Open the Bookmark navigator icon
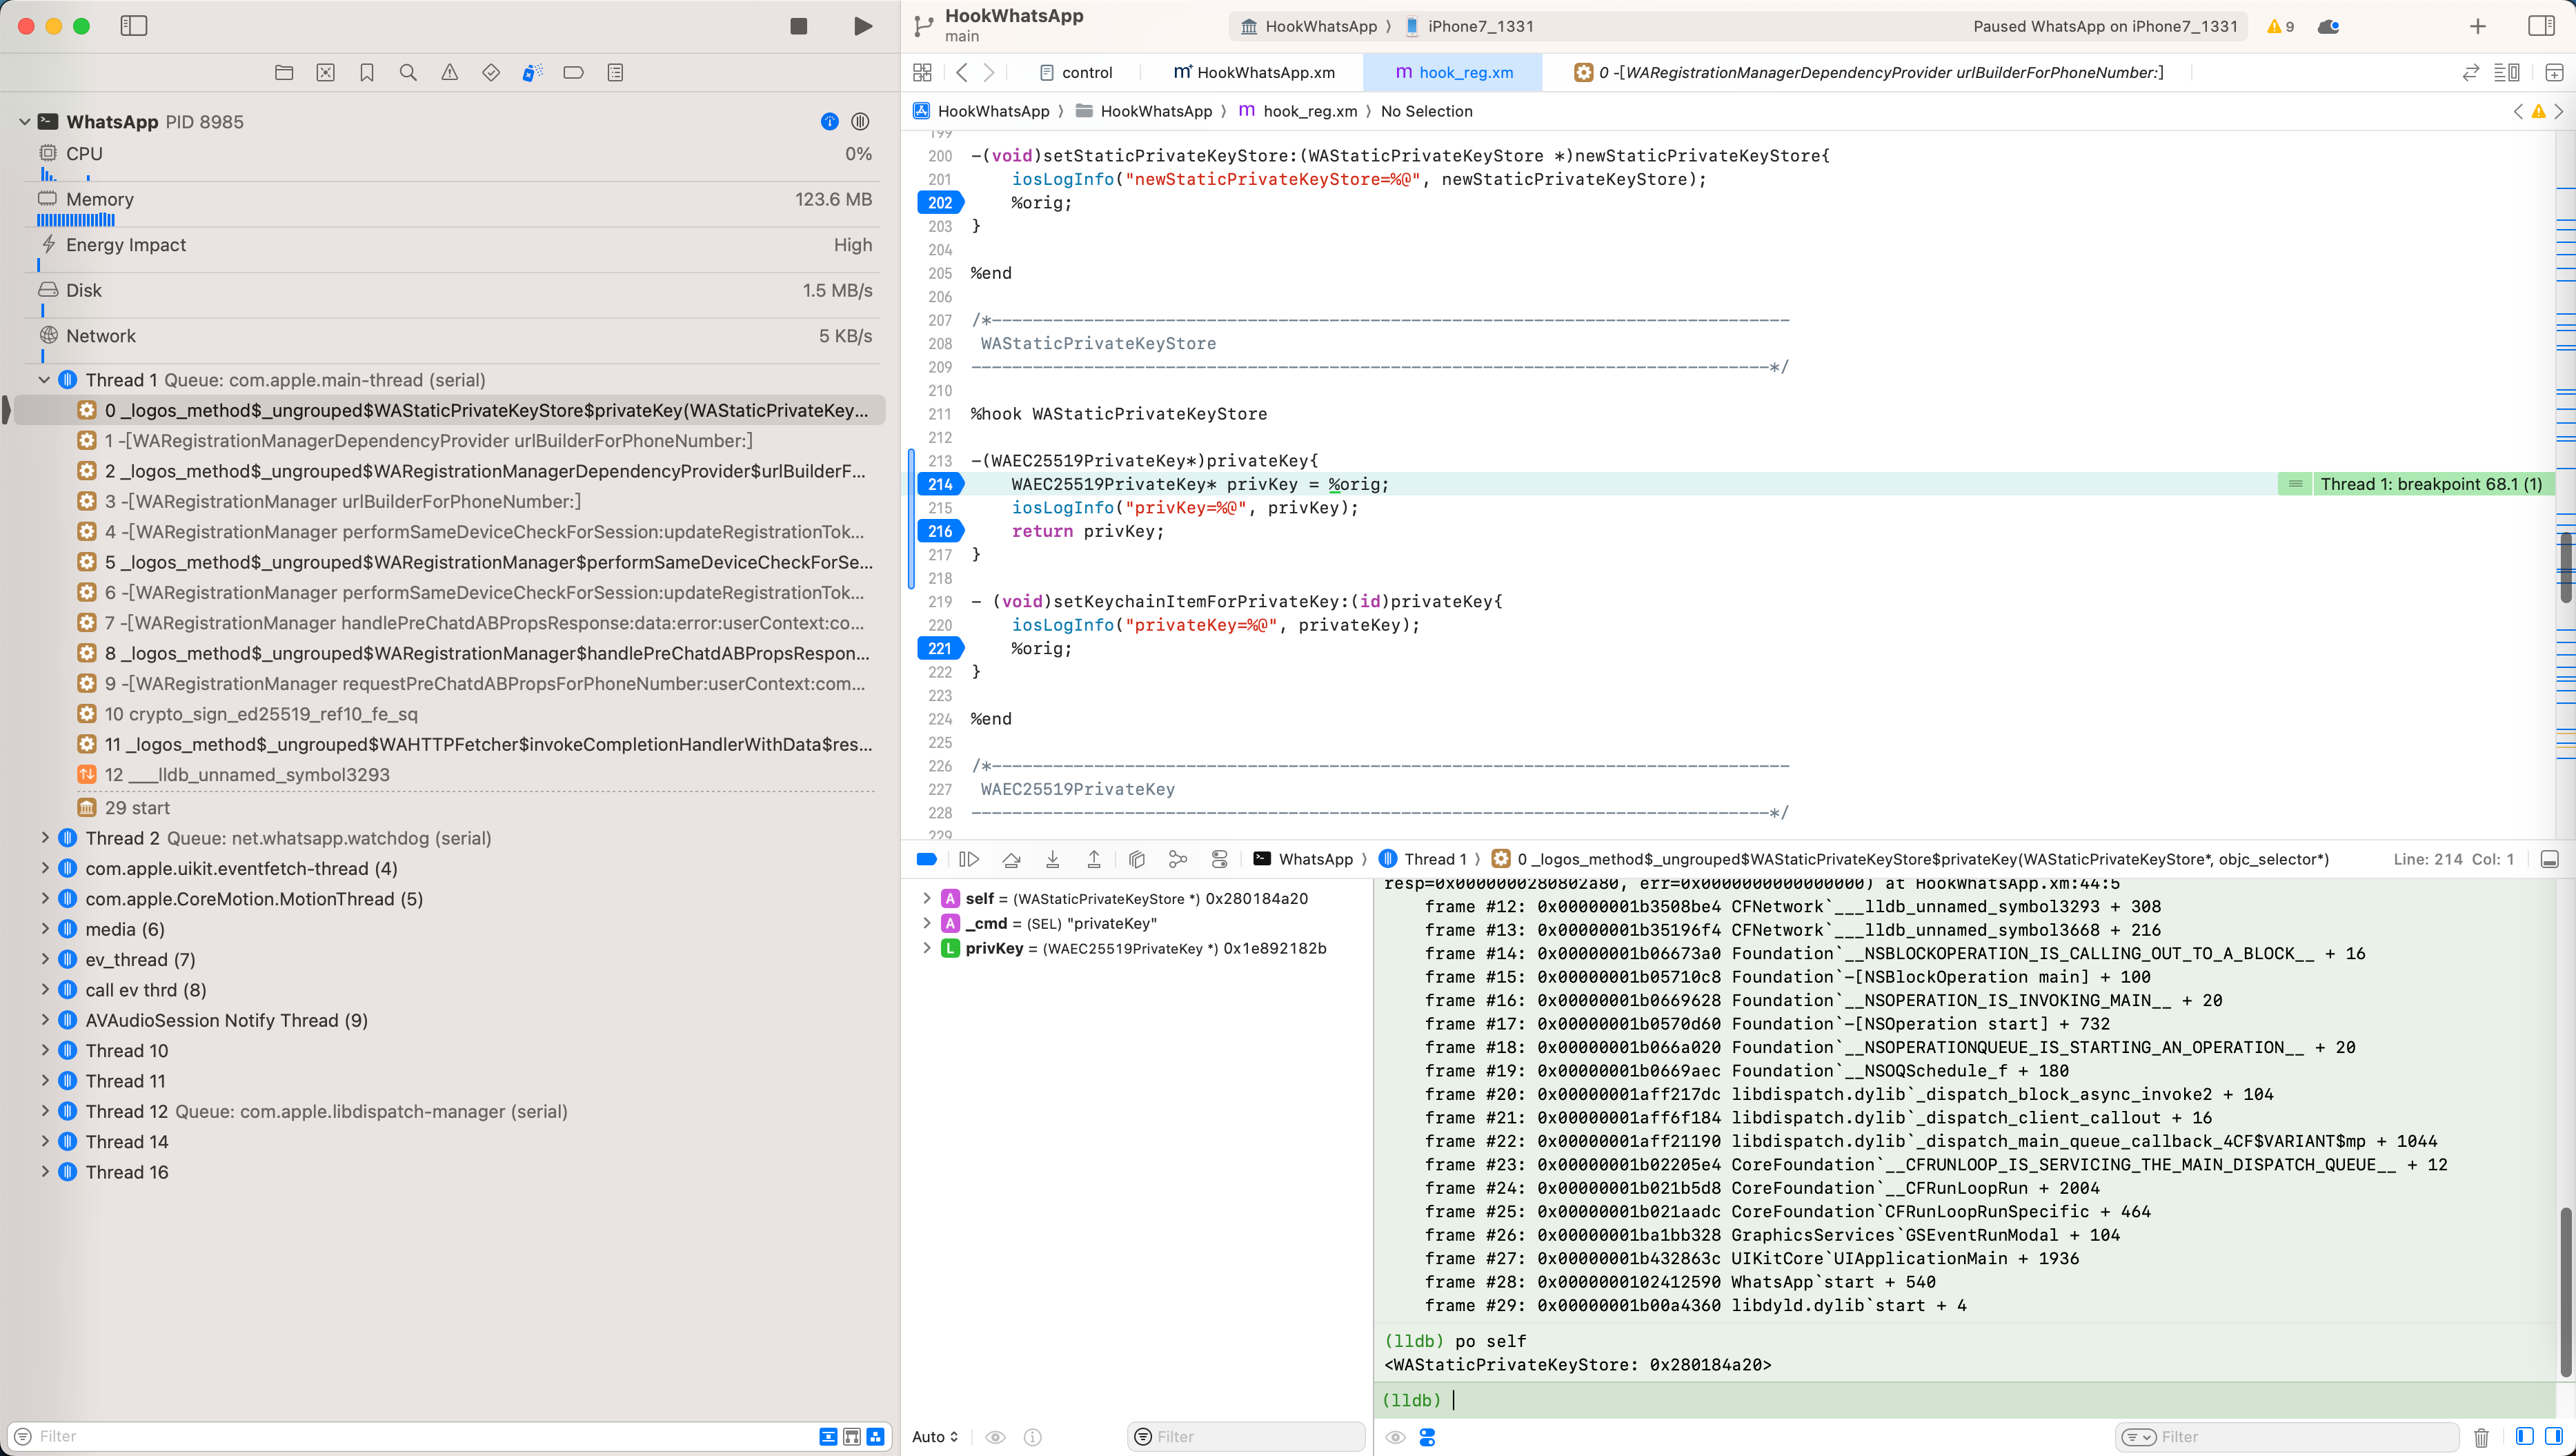 coord(367,72)
